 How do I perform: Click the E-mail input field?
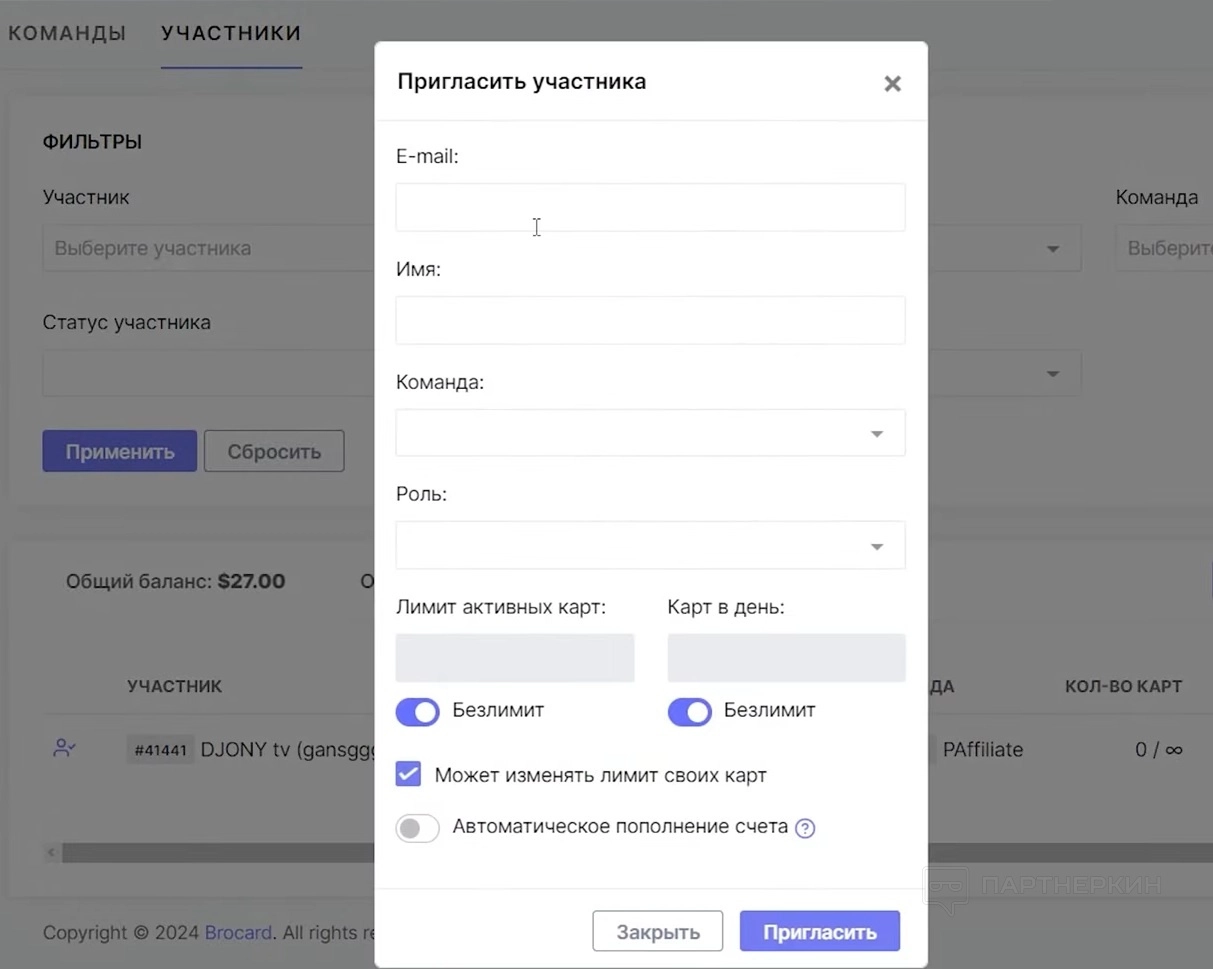pos(650,208)
